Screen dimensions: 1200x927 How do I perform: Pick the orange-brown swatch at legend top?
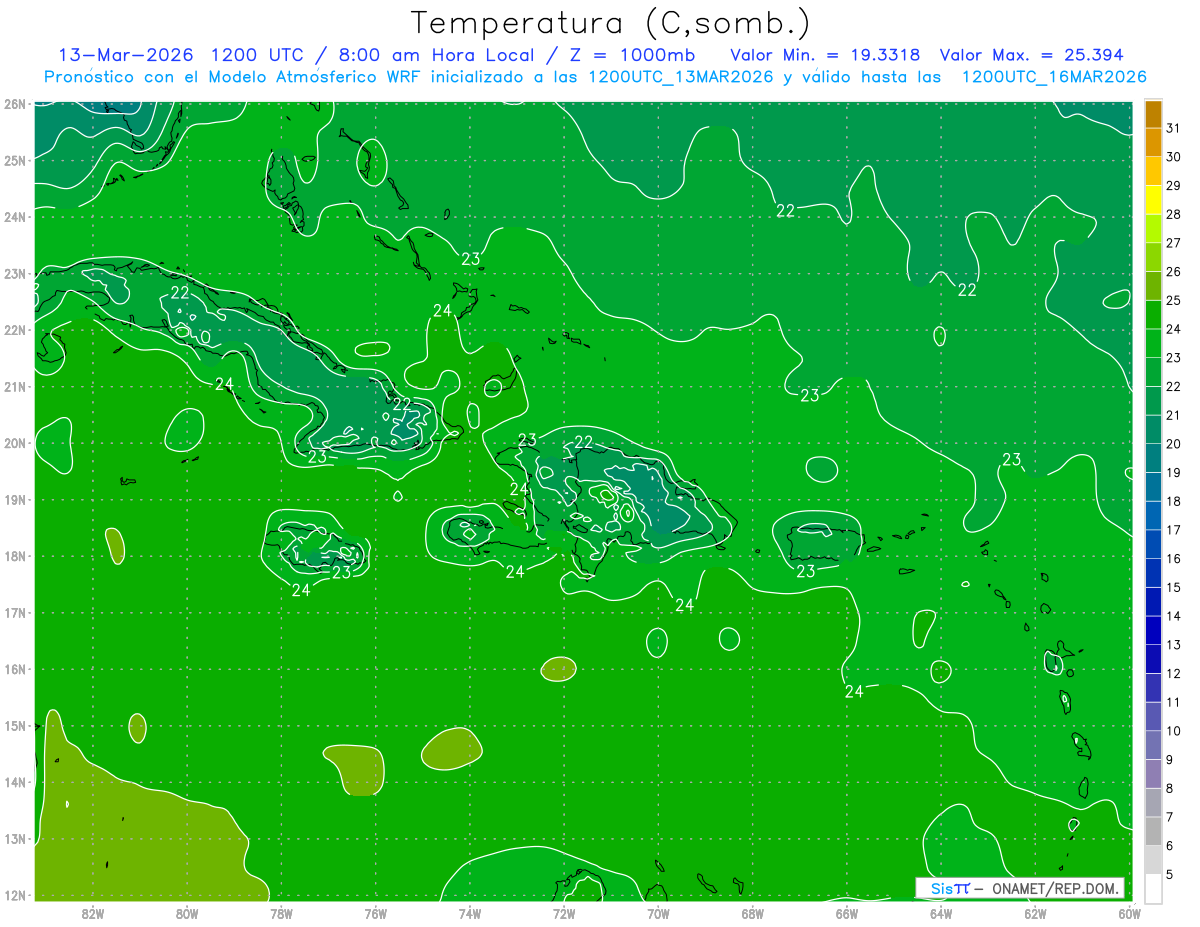1152,114
